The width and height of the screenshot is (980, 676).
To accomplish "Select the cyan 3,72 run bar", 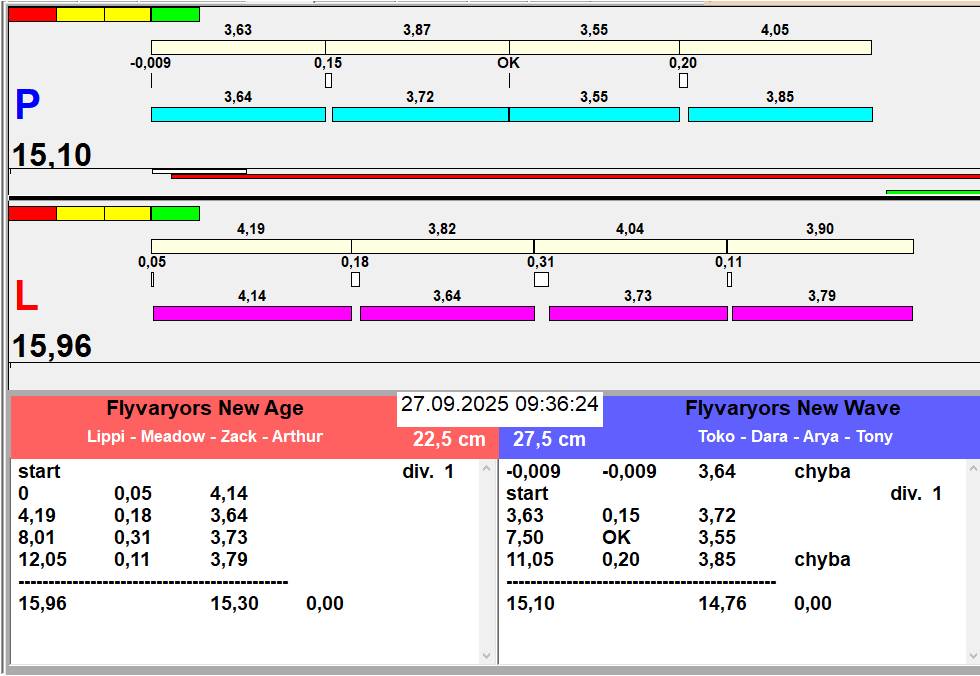I will coord(420,115).
